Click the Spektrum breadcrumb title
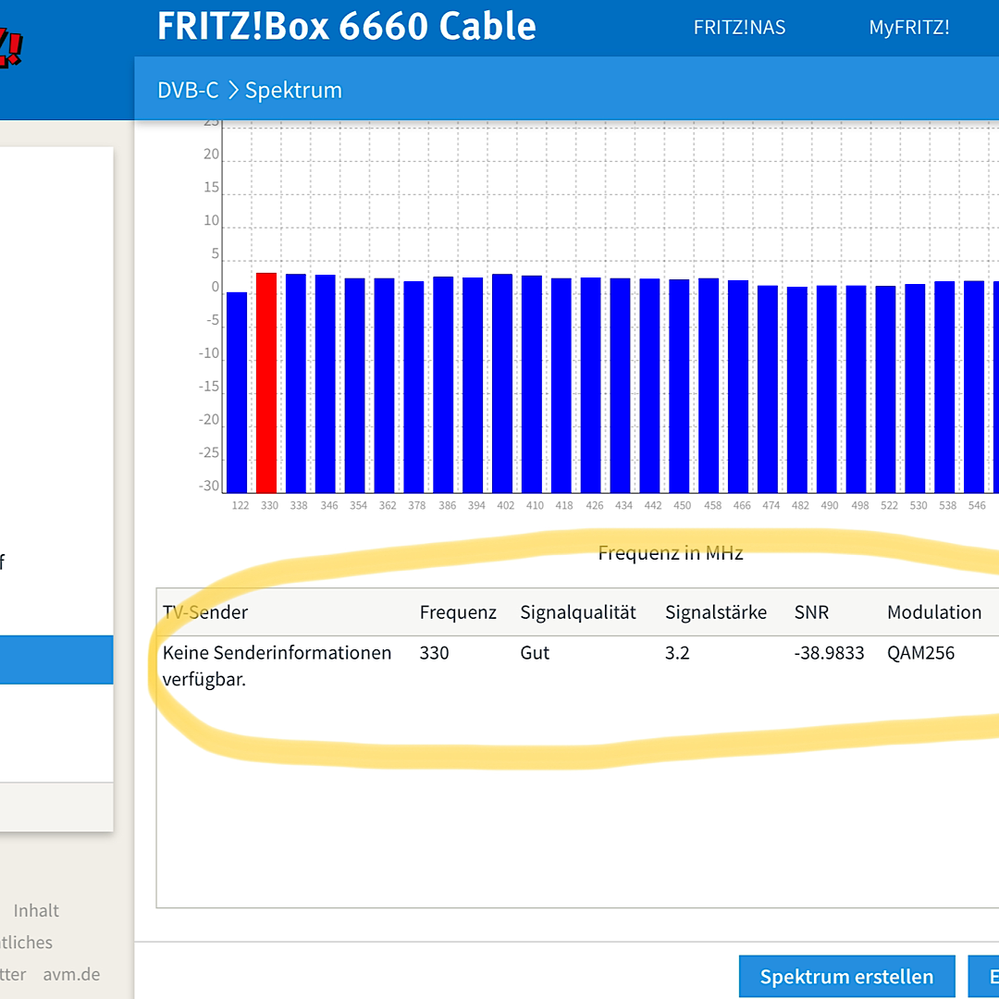This screenshot has height=999, width=999. click(x=294, y=90)
